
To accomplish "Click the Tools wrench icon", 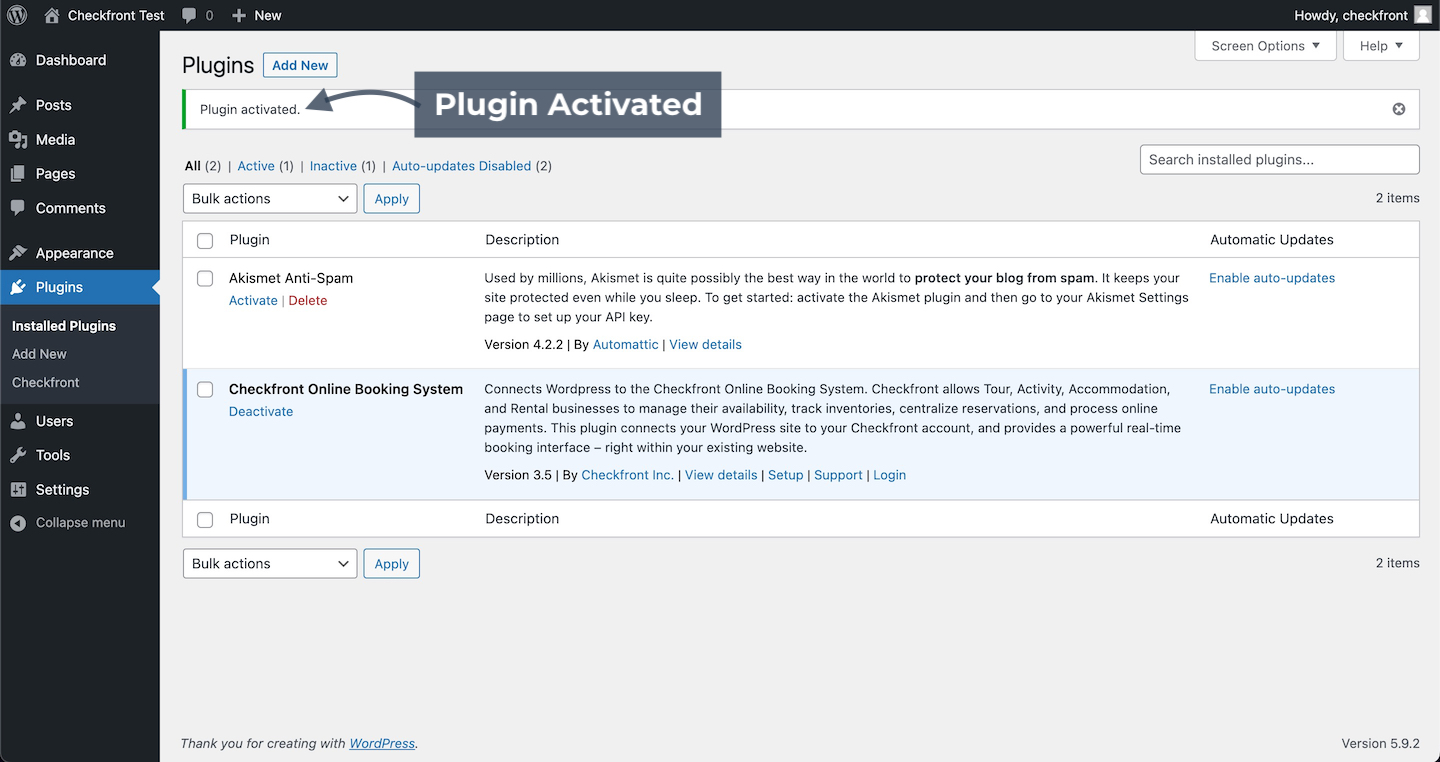I will [x=18, y=455].
